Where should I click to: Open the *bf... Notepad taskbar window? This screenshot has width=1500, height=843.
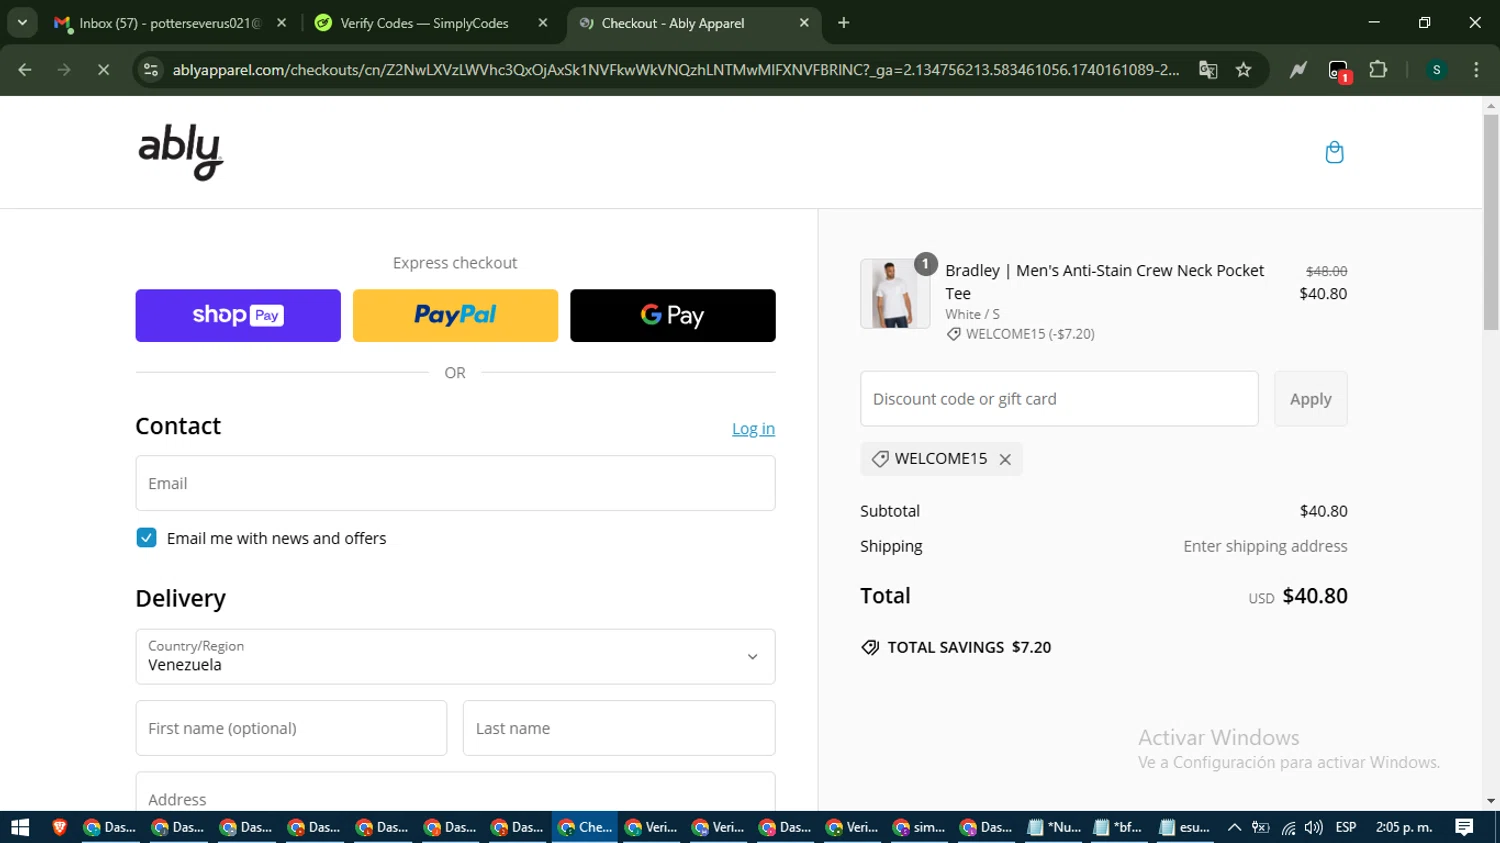click(x=1119, y=827)
